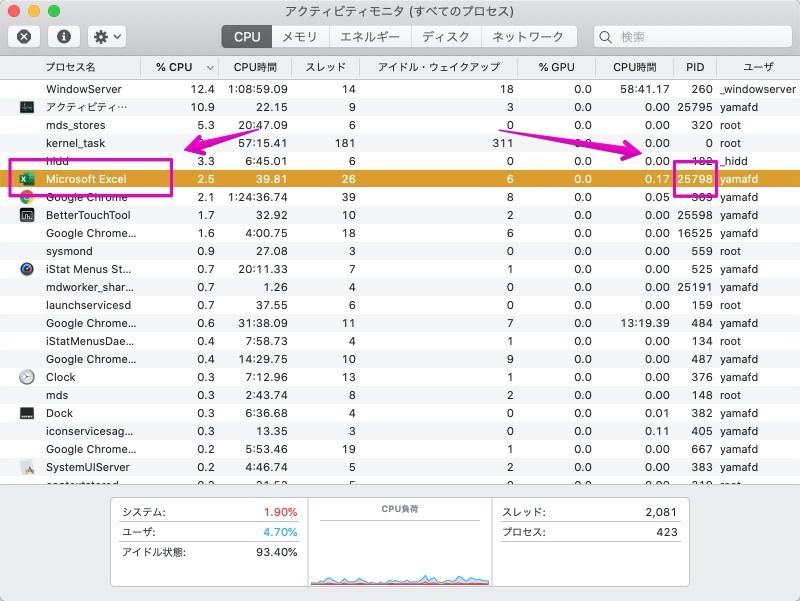Sort by the プロセス名 column header
The height and width of the screenshot is (601, 800).
[70, 67]
